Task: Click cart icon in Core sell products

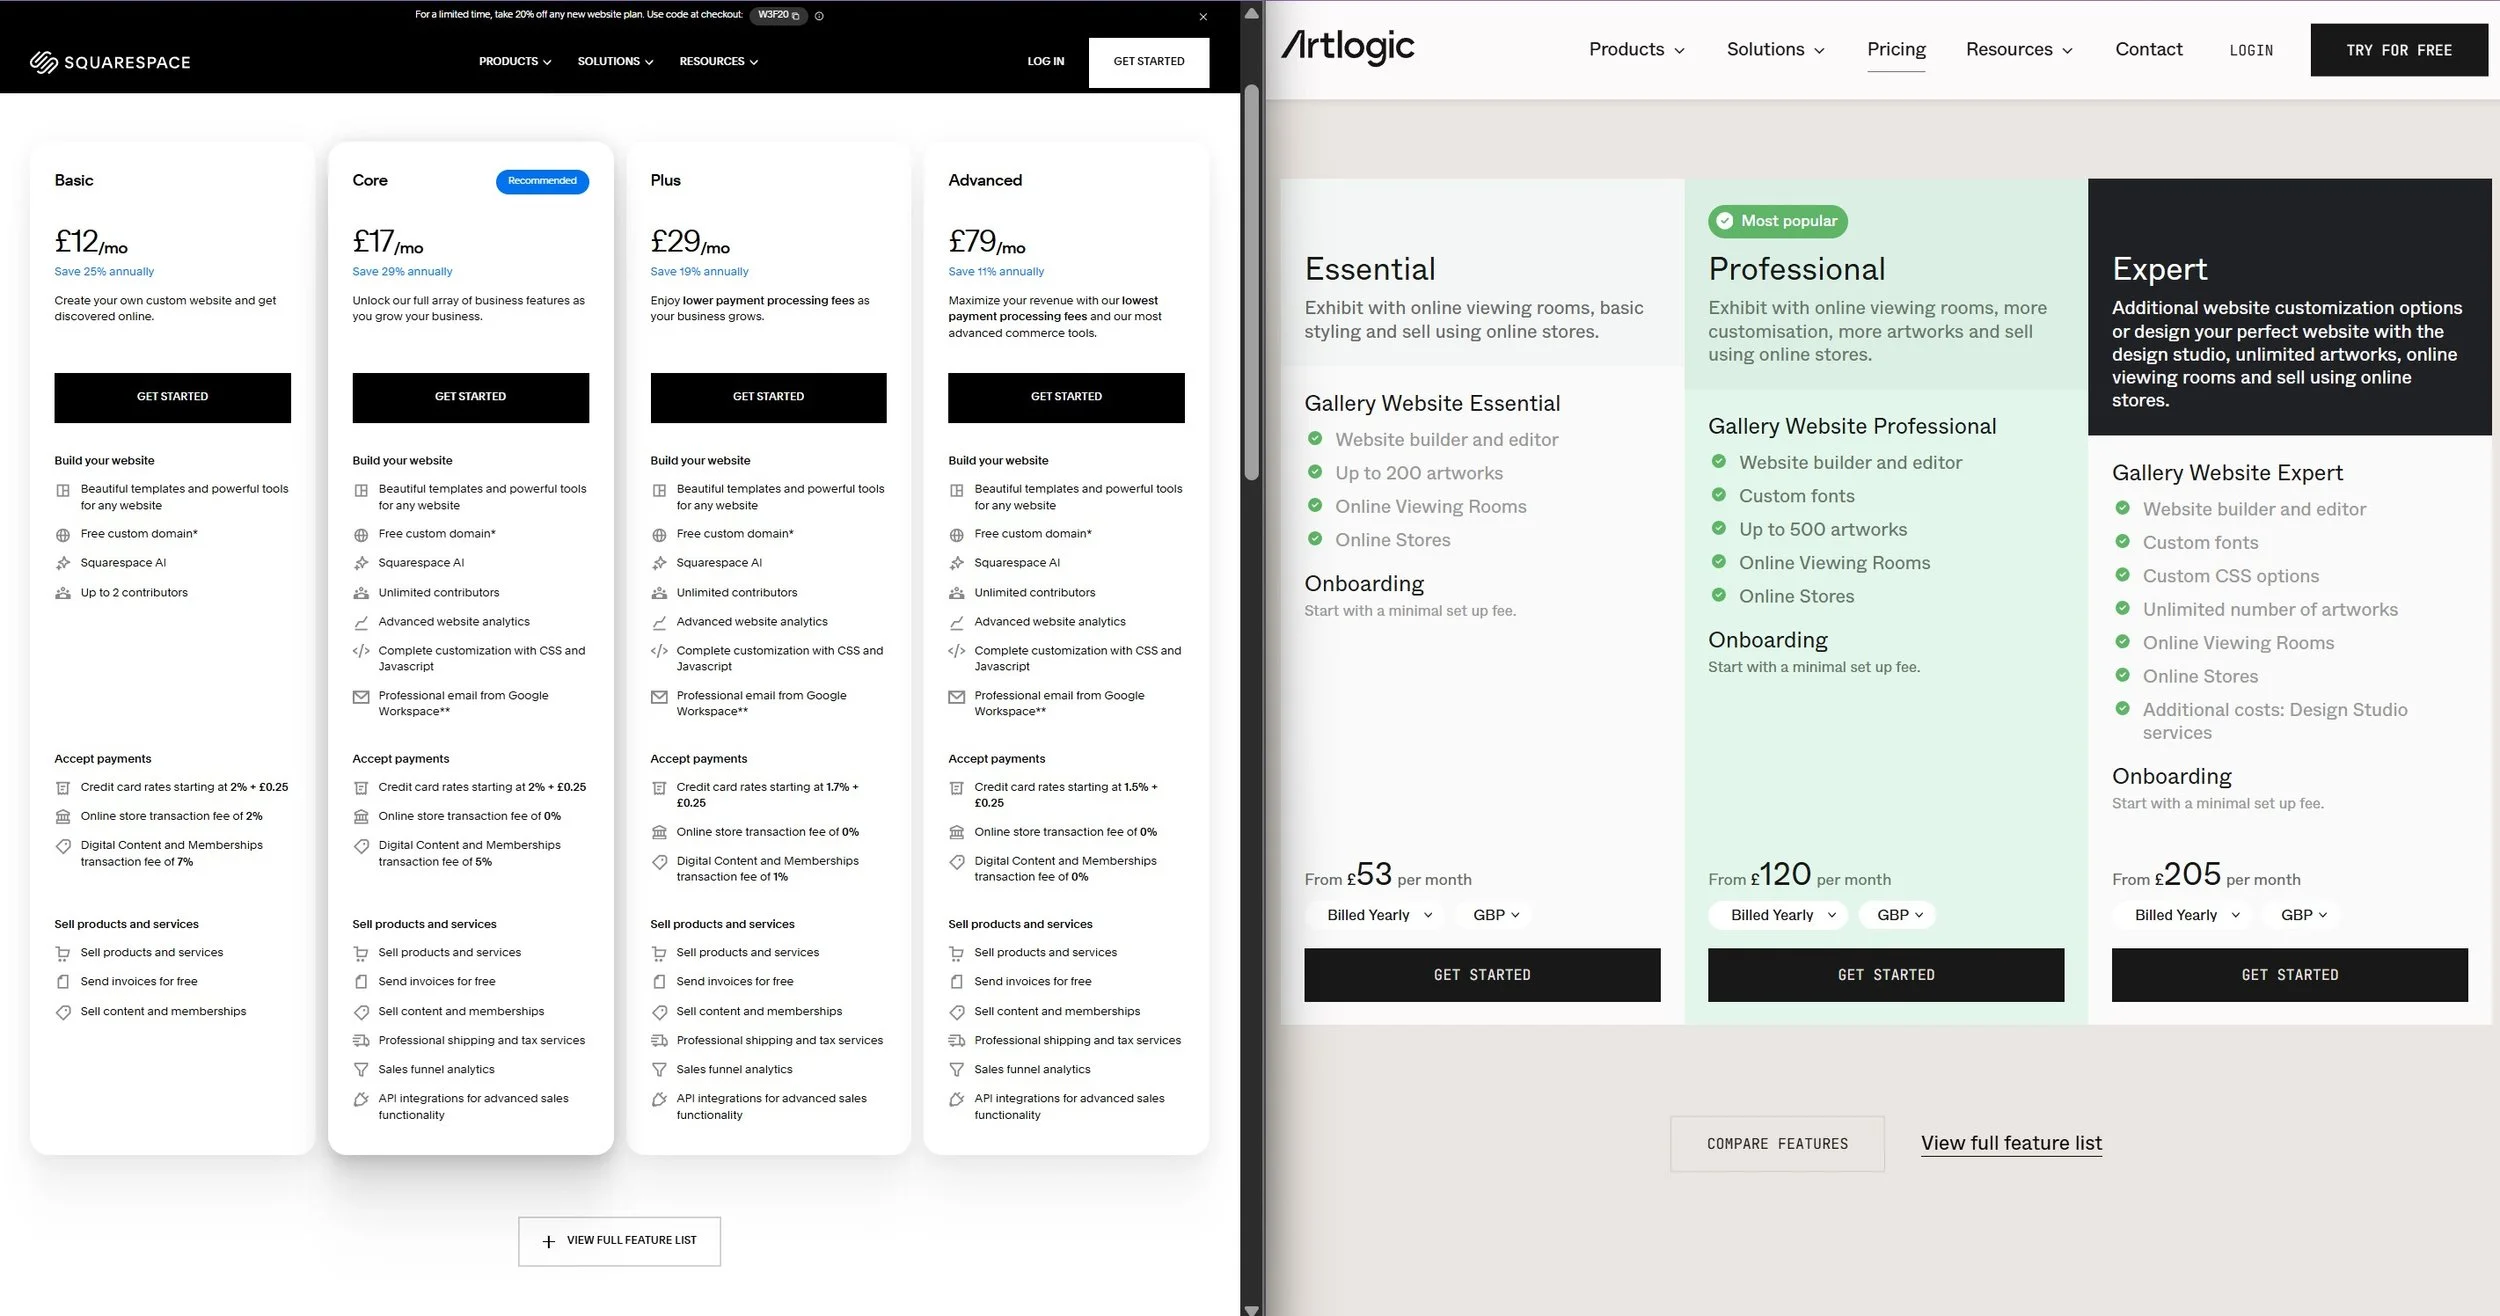Action: (361, 954)
